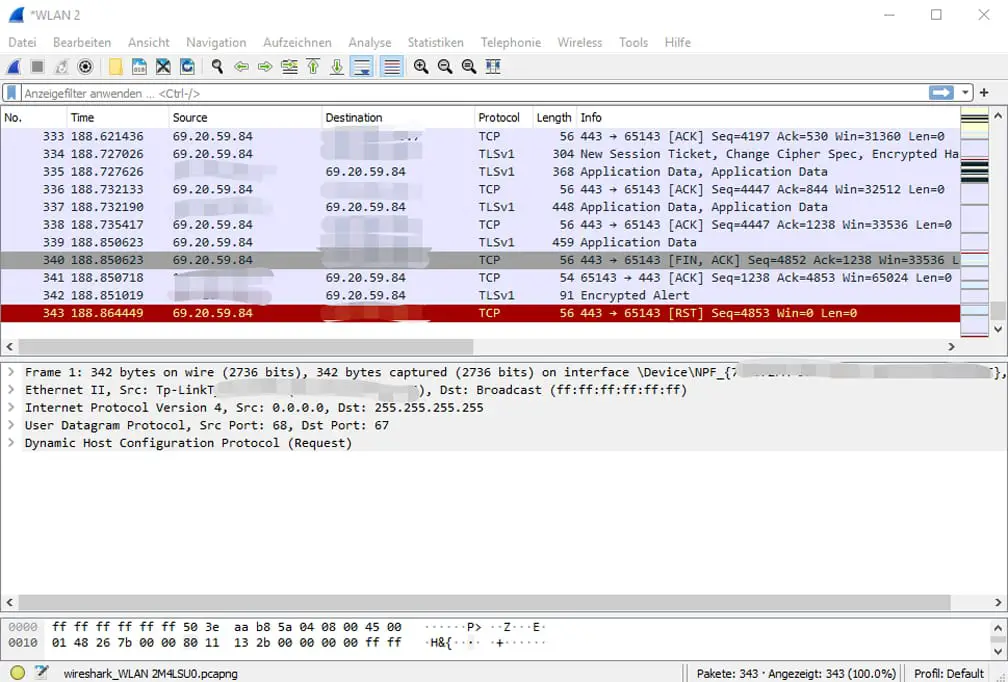Viewport: 1008px width, 682px height.
Task: Click the Profil: Default status entry
Action: pos(949,673)
